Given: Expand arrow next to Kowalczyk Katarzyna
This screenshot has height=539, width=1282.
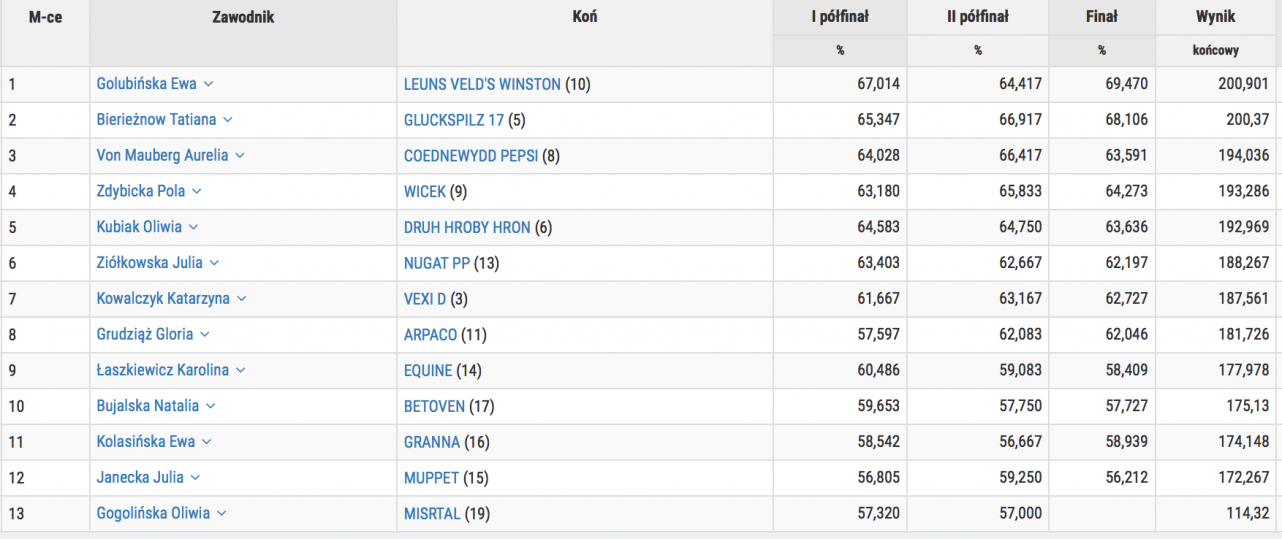Looking at the screenshot, I should click(x=242, y=299).
